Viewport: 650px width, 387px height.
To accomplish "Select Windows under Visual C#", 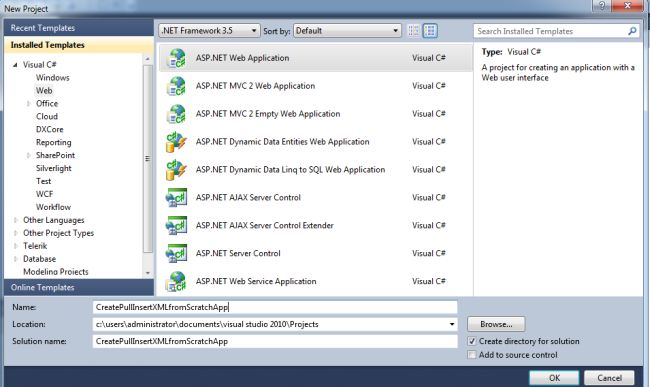I will [53, 77].
